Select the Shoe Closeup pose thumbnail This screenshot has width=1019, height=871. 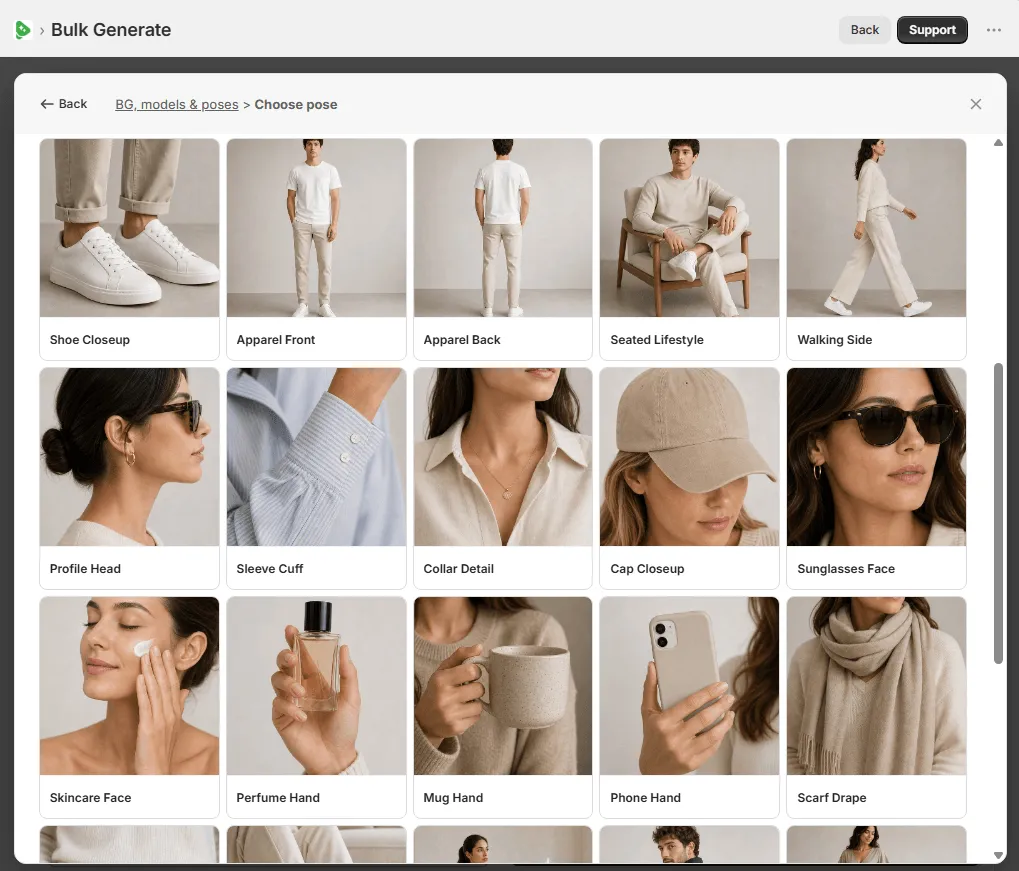pyautogui.click(x=129, y=228)
